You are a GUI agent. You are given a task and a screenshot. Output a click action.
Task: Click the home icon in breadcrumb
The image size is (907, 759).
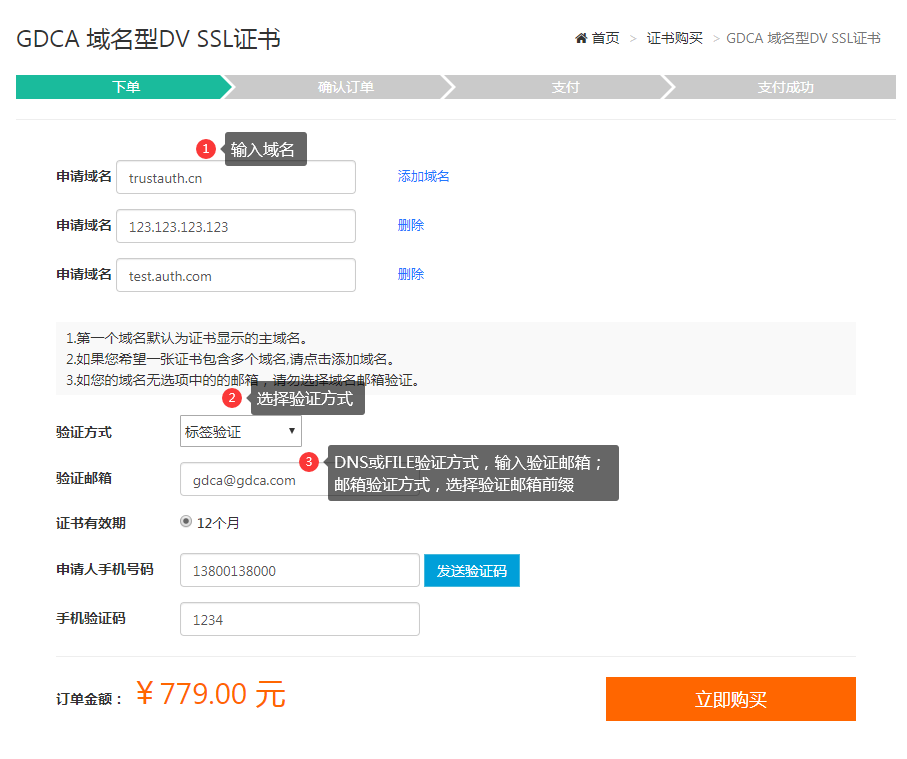(x=581, y=38)
